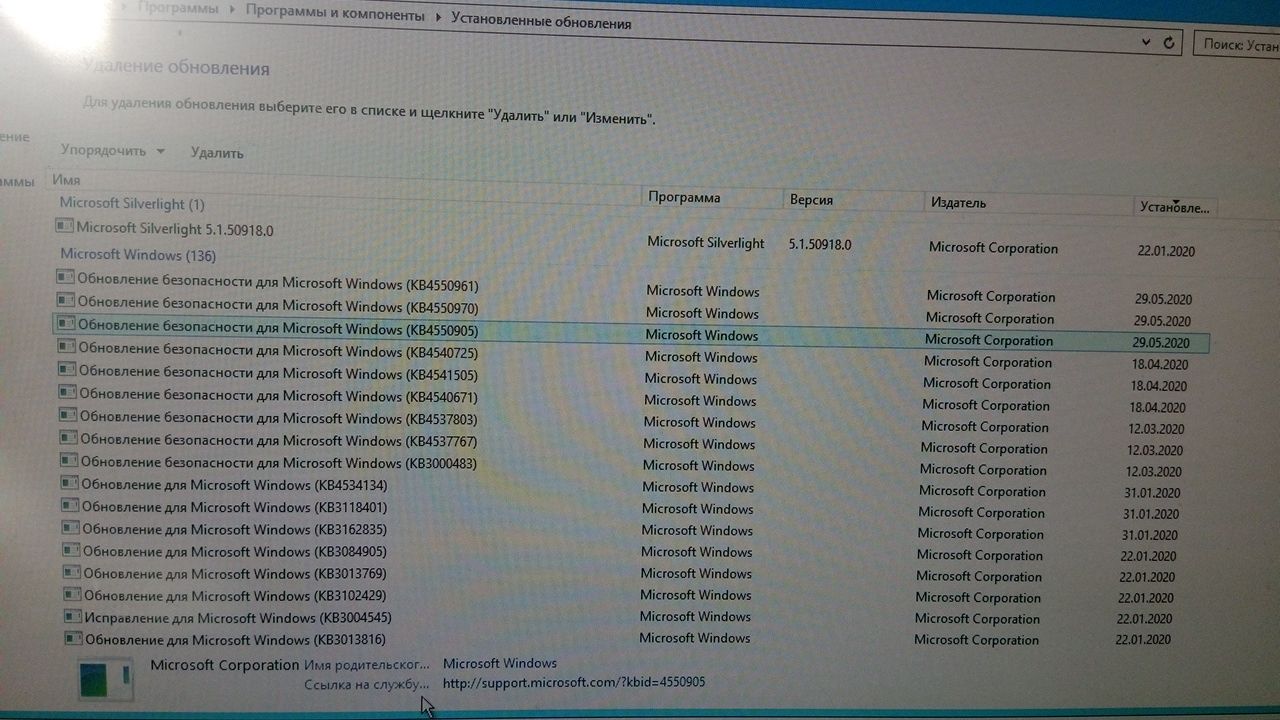Click the icon beside update KB3162835
This screenshot has height=720, width=1280.
[71, 527]
